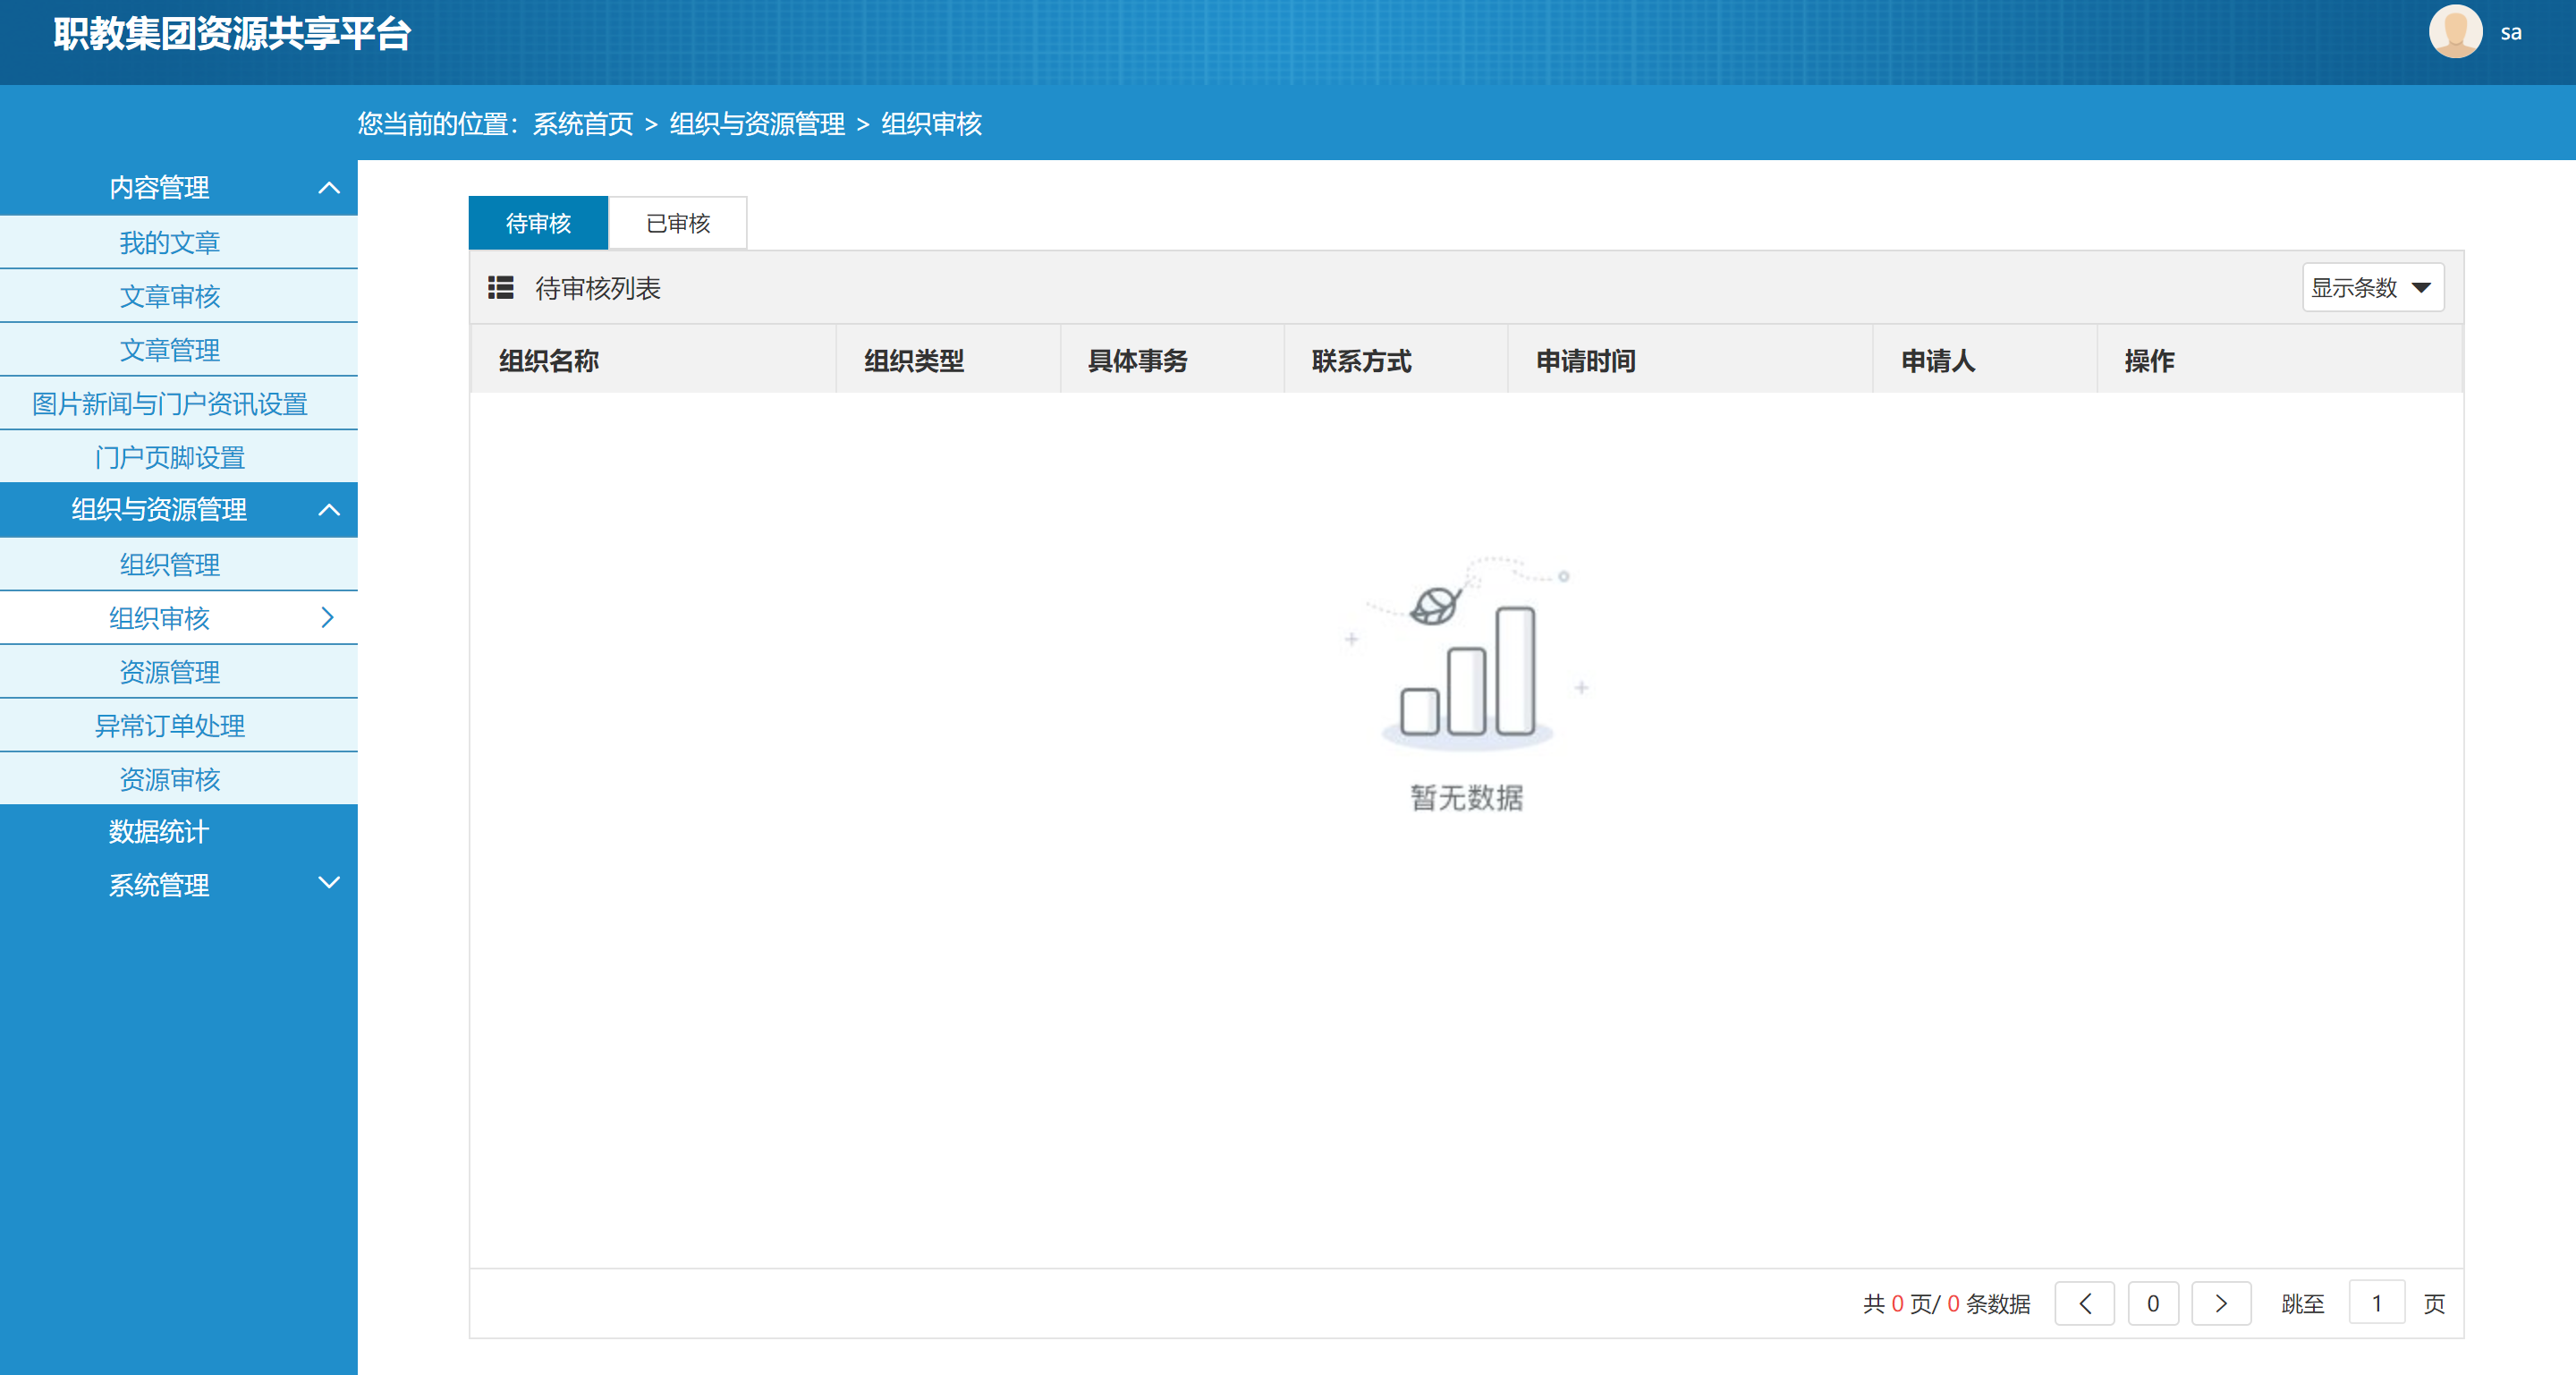Open 我的文章 in sidebar
Screen dimensions: 2576x1375
tap(170, 243)
